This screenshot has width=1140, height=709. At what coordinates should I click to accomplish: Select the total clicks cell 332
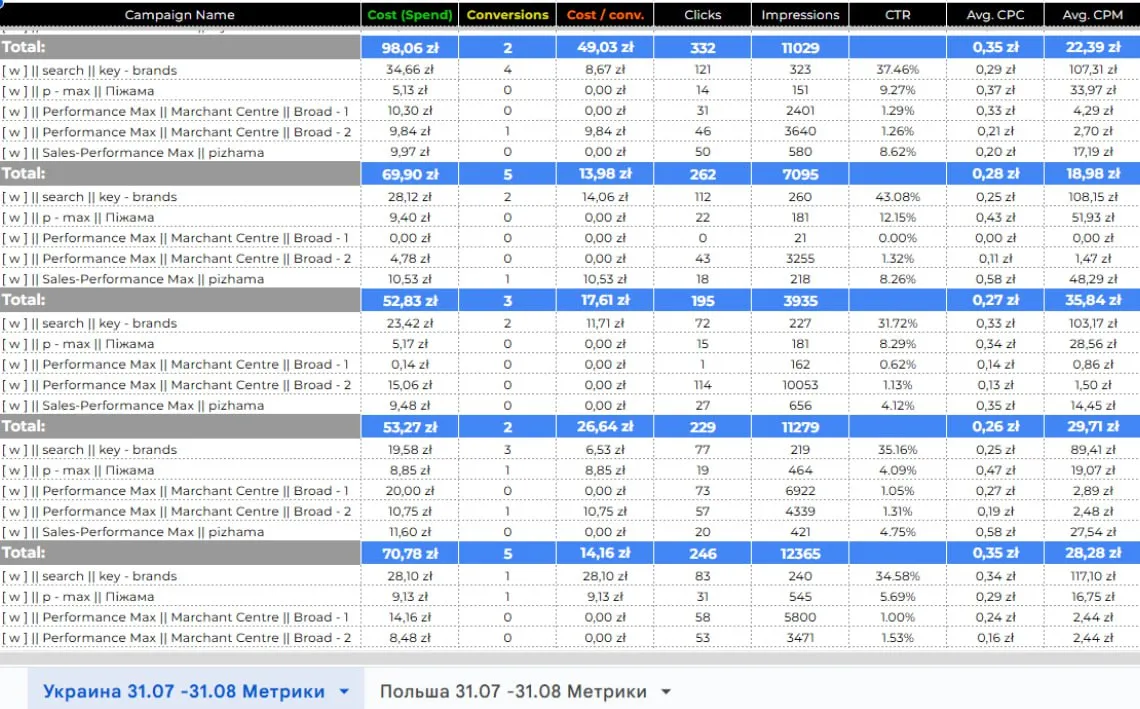click(702, 47)
